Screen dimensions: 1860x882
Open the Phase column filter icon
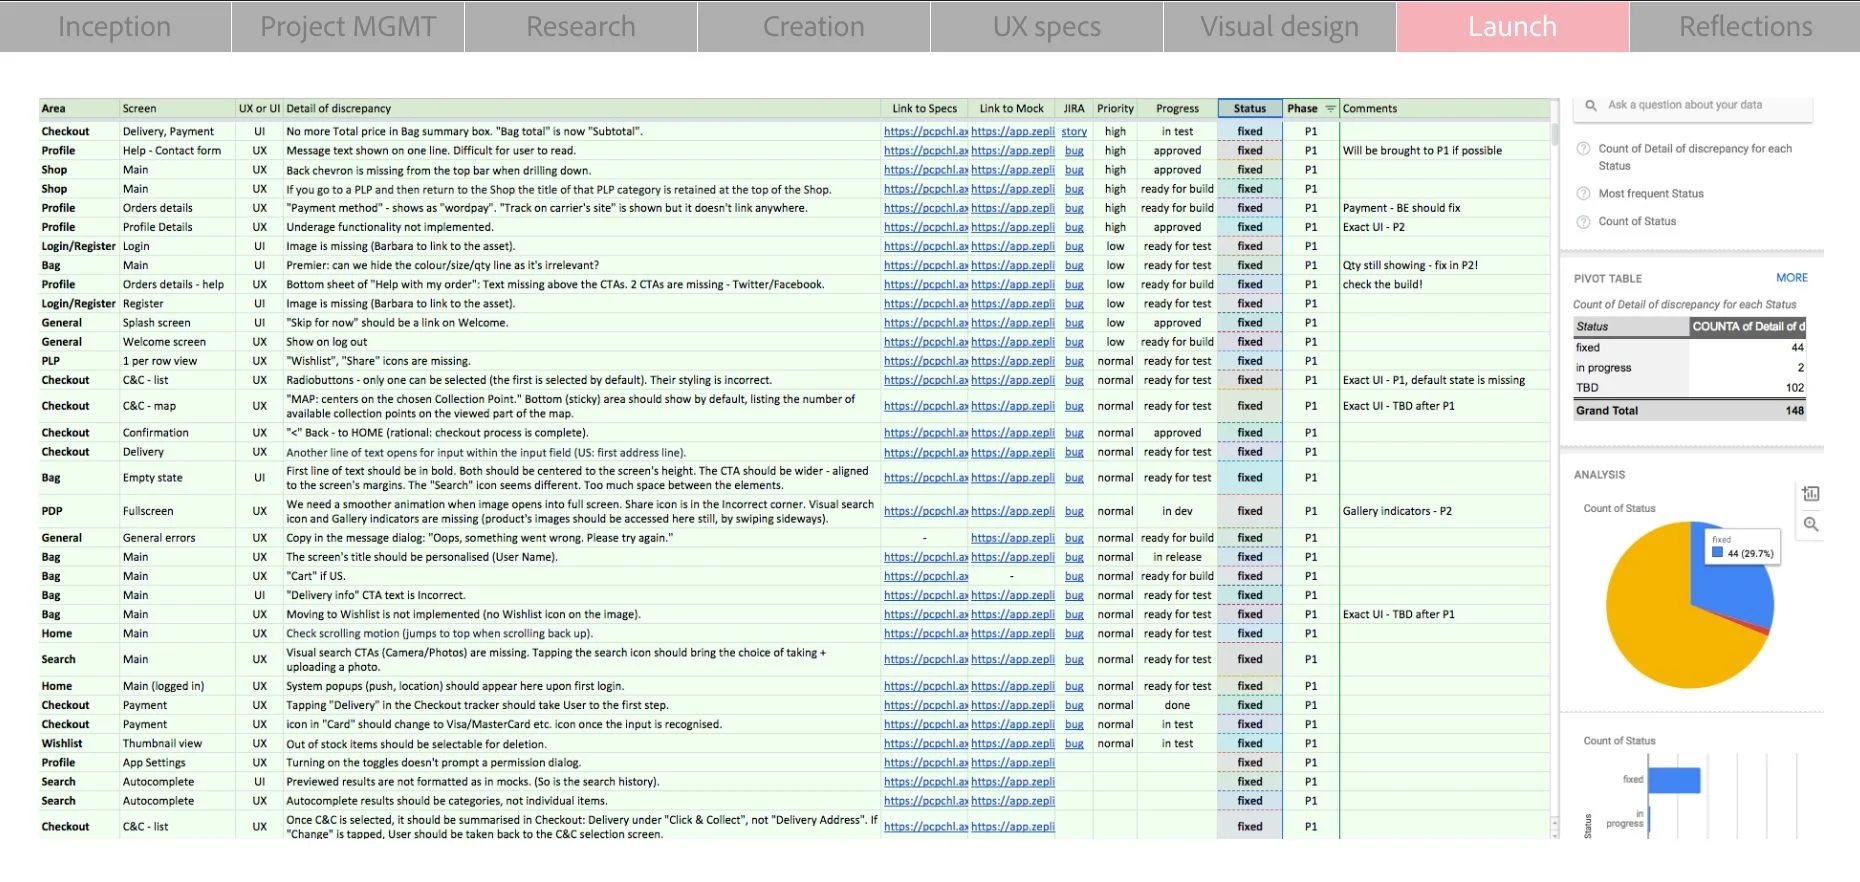click(1330, 109)
